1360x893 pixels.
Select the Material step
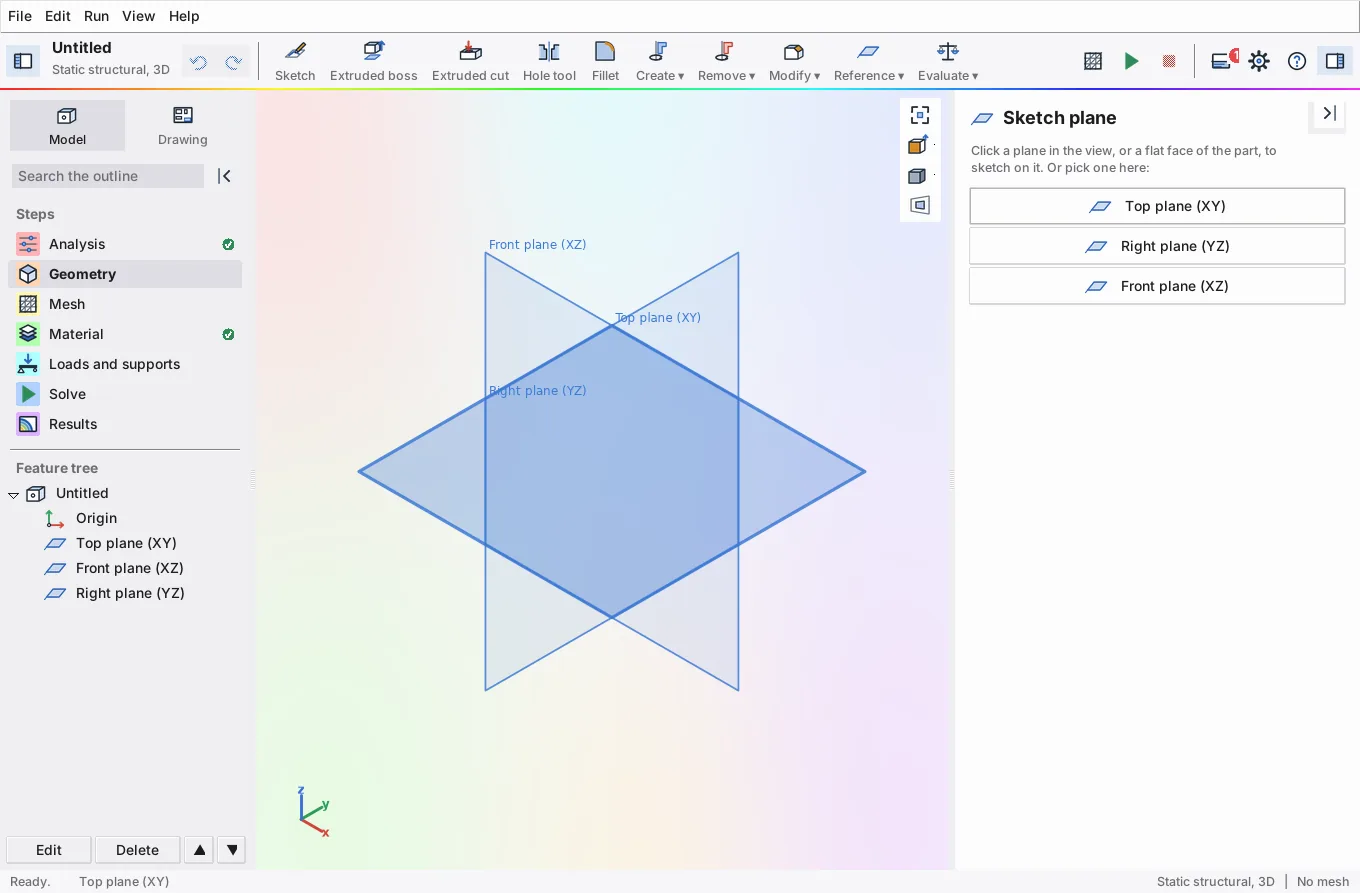point(125,334)
